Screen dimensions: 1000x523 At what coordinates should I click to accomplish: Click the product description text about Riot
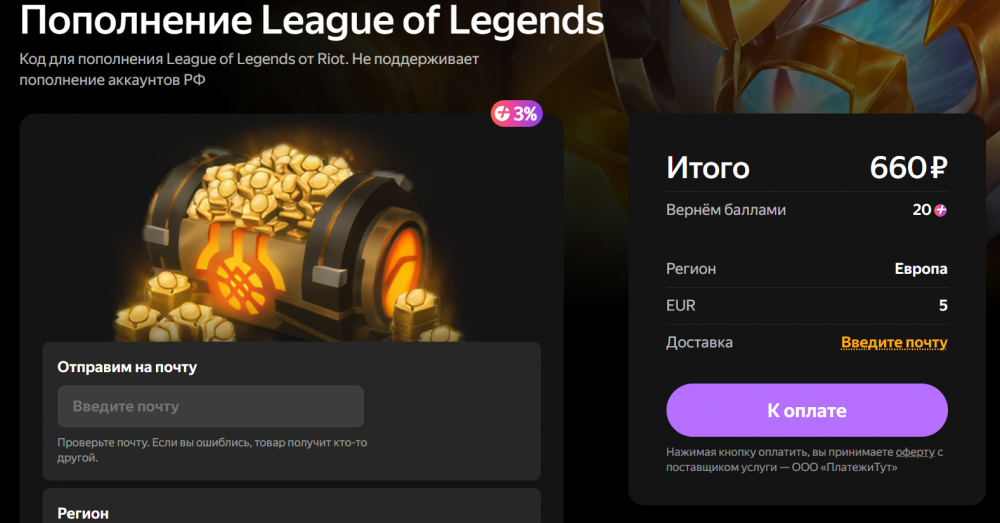pos(249,69)
